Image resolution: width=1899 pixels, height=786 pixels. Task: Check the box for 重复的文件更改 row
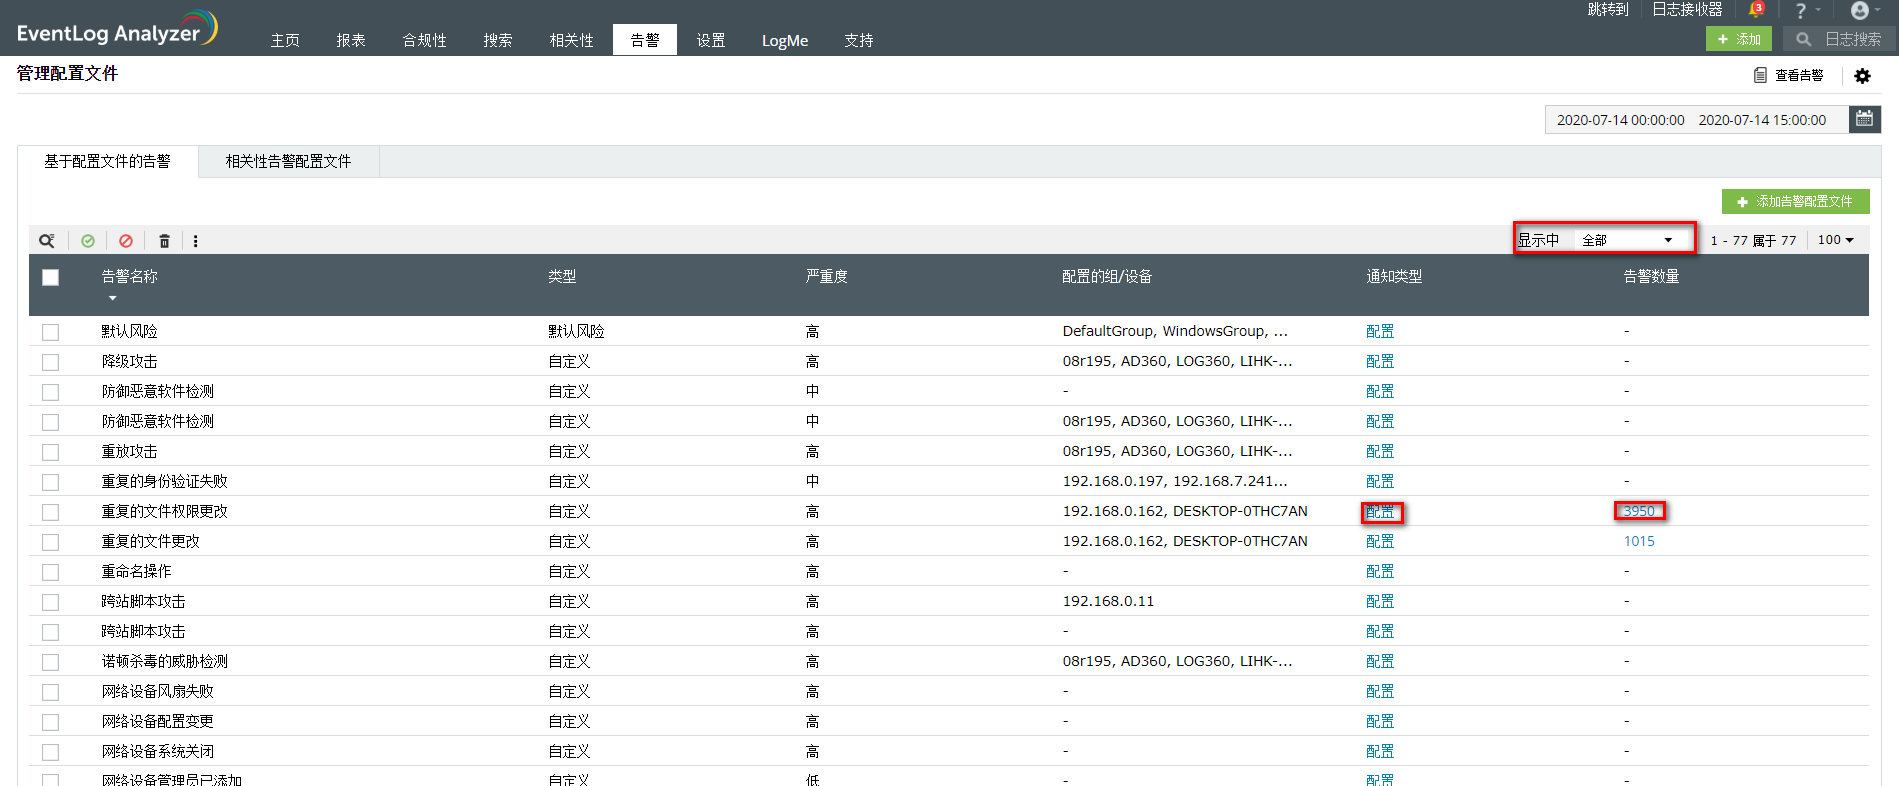(51, 542)
